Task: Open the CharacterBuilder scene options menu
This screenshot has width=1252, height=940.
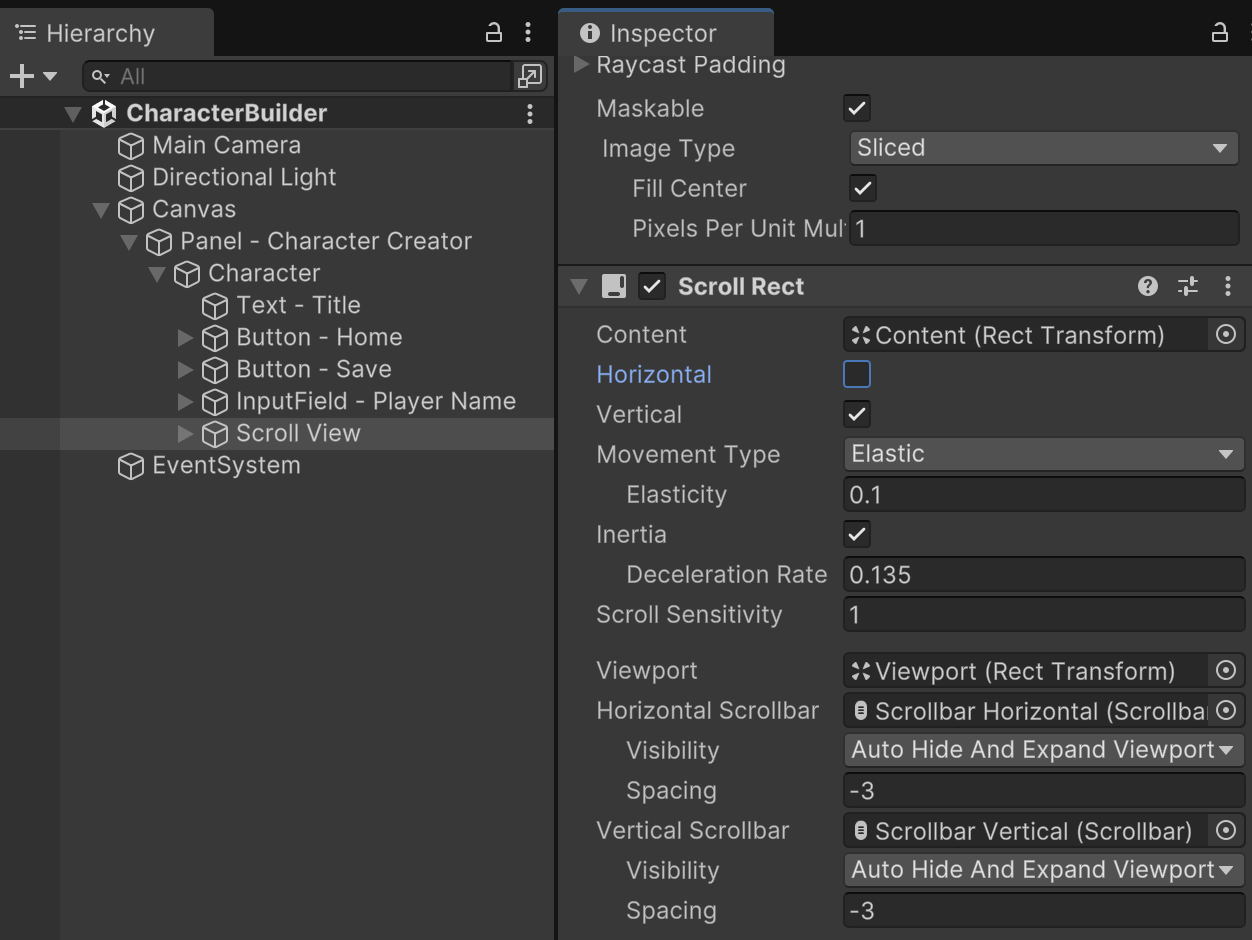Action: (x=530, y=114)
